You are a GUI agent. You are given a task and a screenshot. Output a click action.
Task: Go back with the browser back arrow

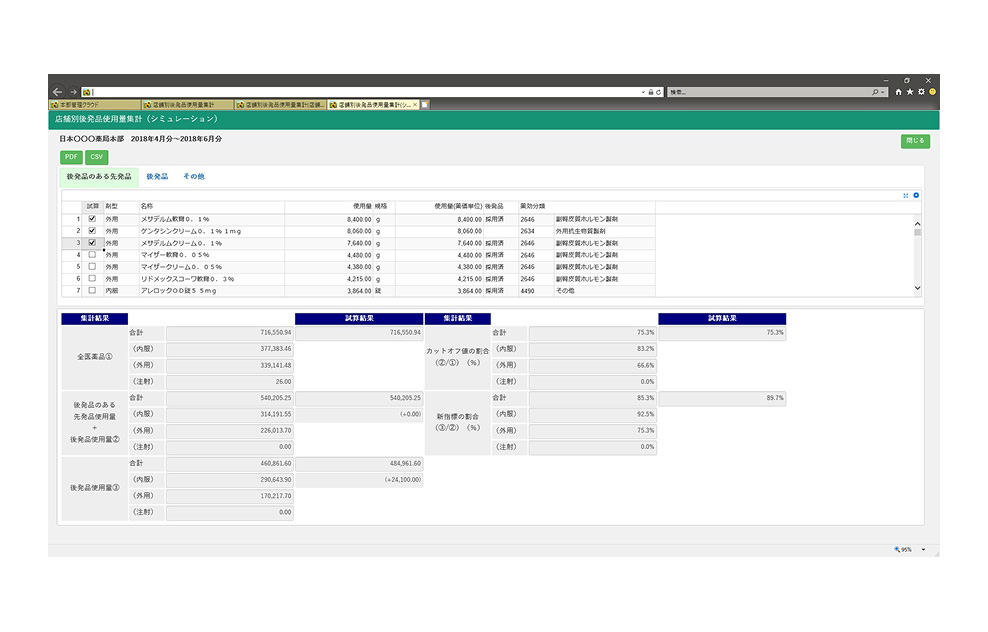coord(57,91)
